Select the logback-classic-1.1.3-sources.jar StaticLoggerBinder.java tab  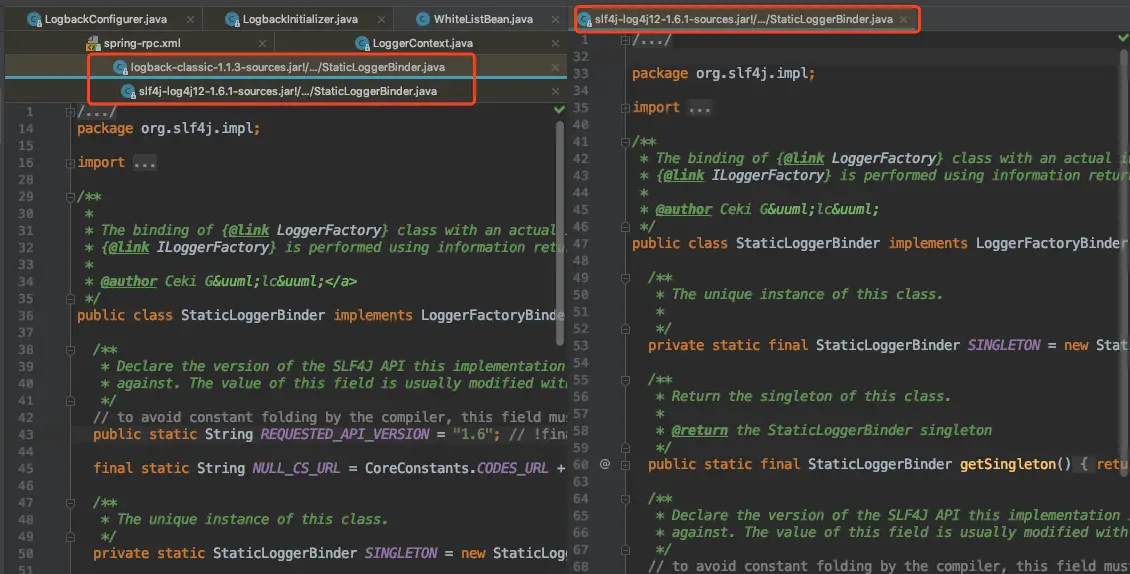click(287, 67)
